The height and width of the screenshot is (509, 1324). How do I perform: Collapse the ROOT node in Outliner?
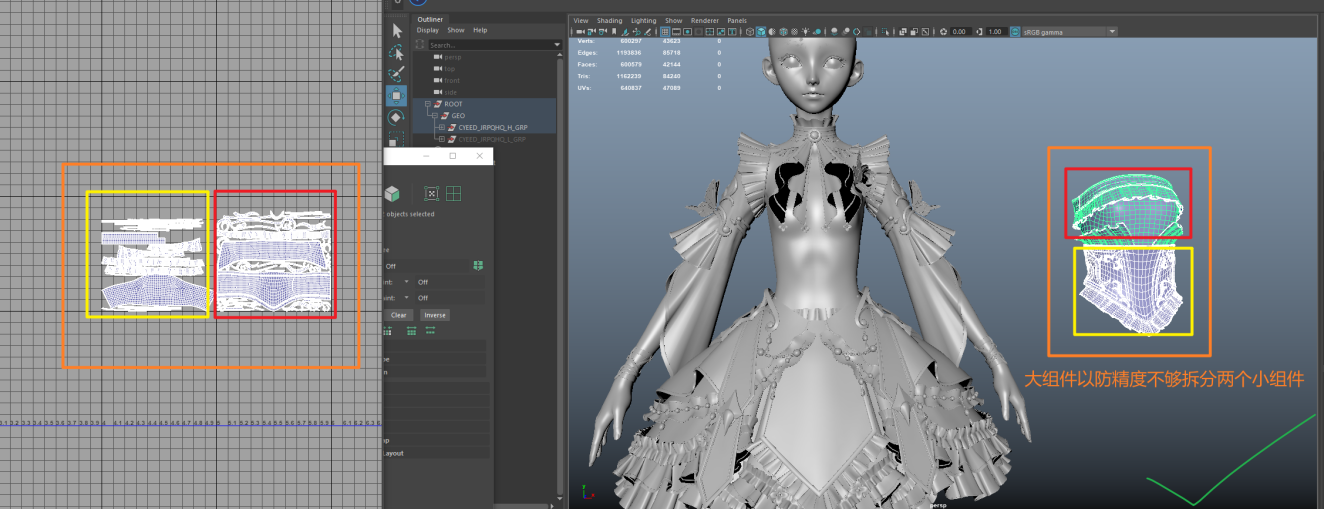[428, 104]
